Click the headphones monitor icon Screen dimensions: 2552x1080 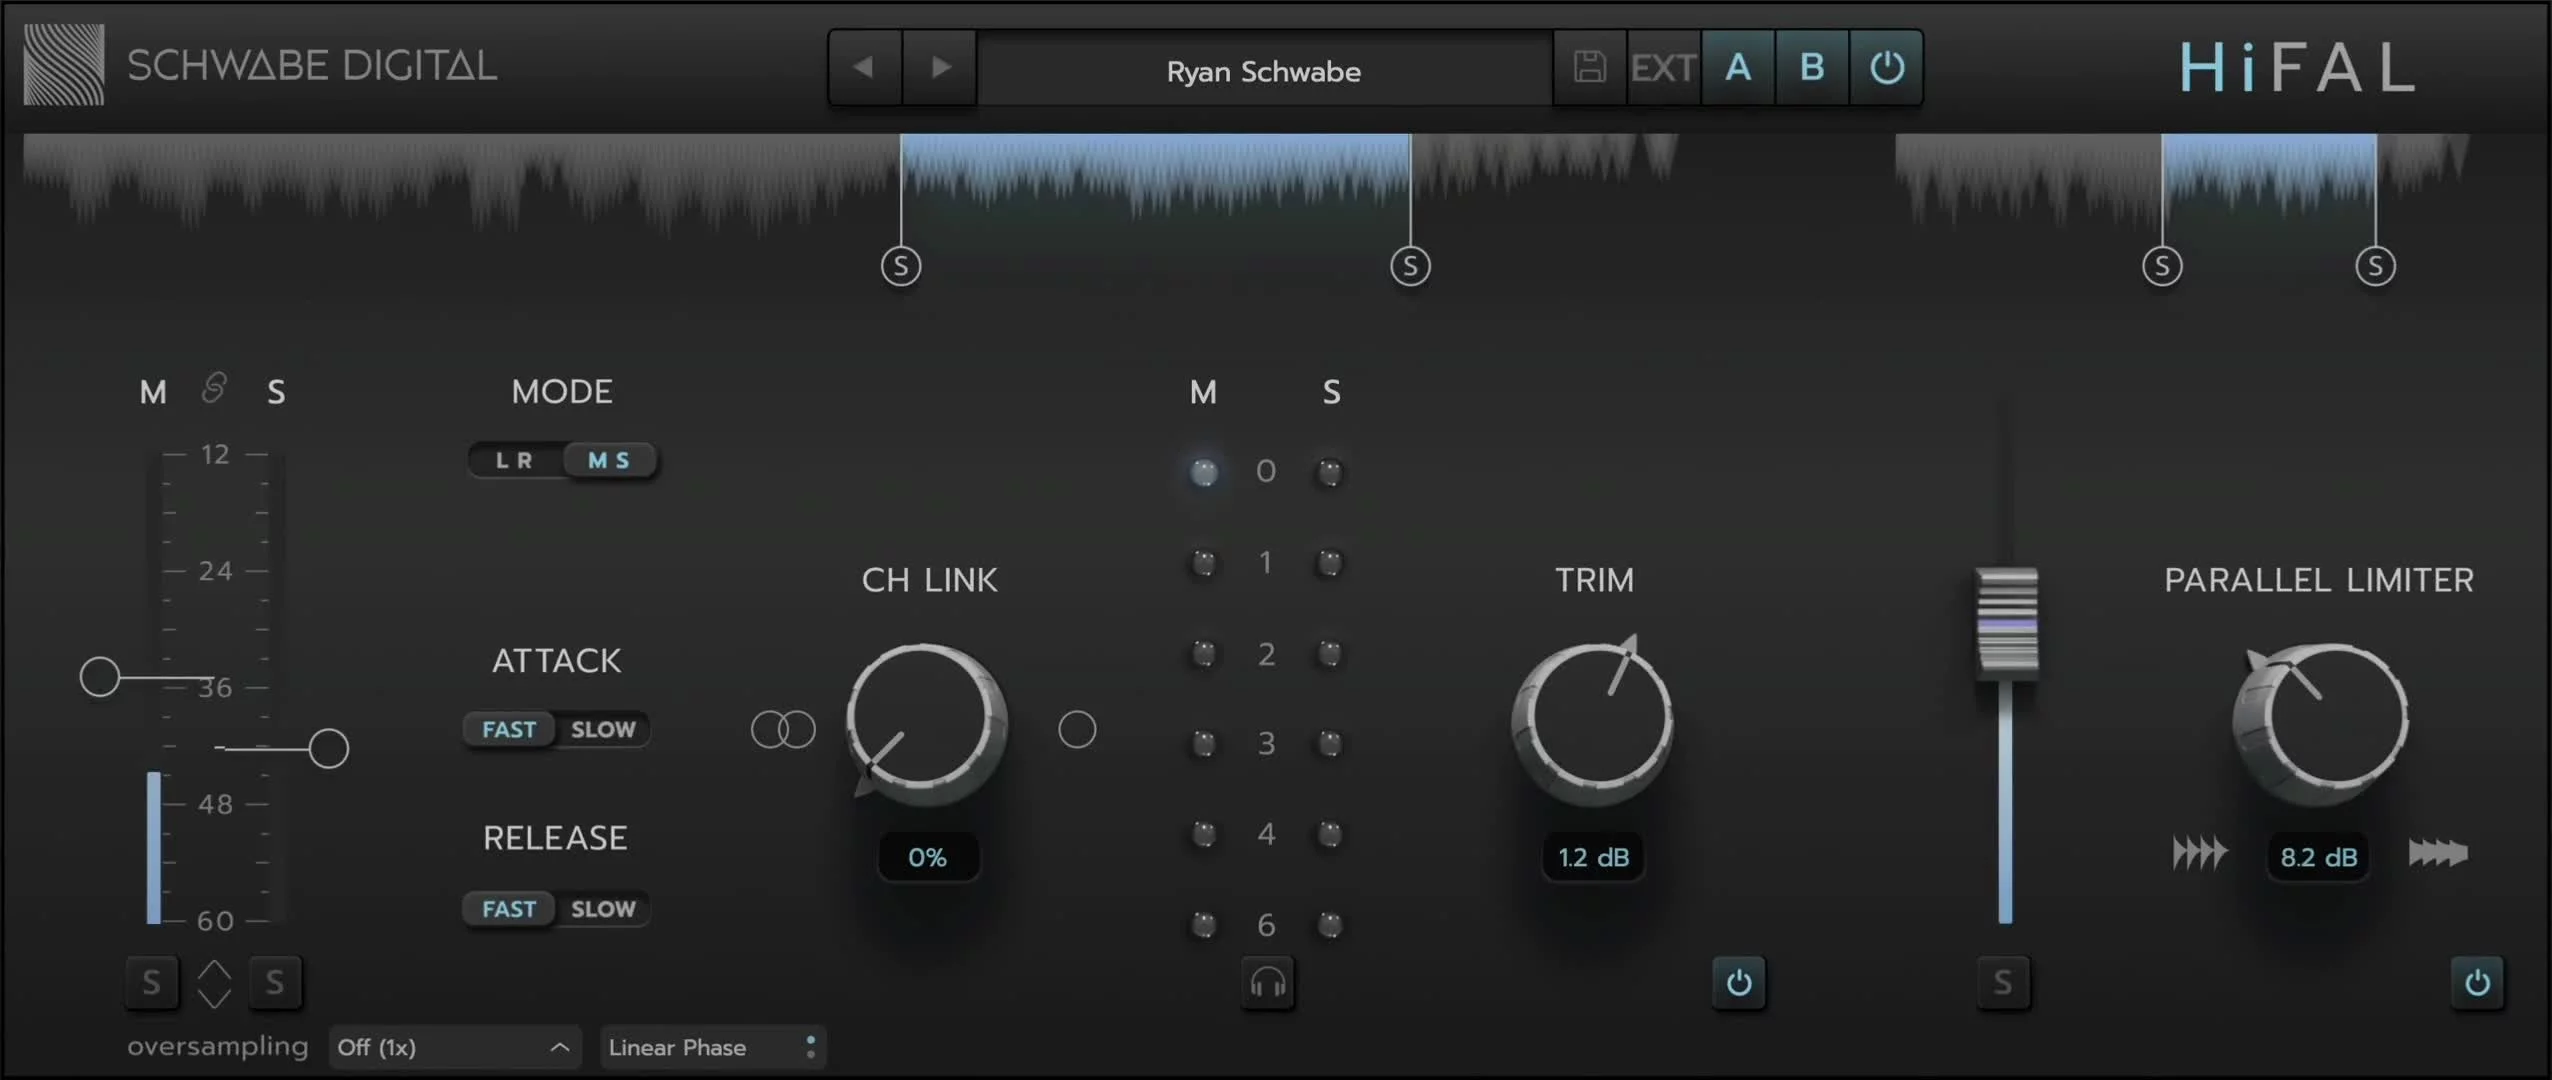1267,983
